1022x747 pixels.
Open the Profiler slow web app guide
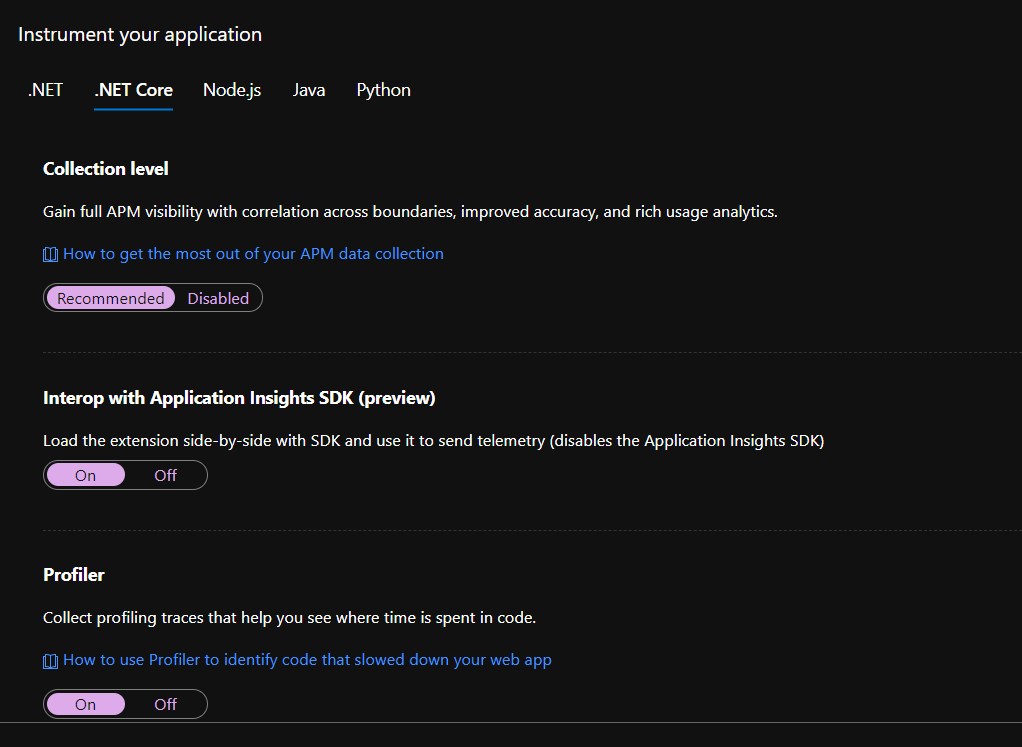click(x=307, y=660)
